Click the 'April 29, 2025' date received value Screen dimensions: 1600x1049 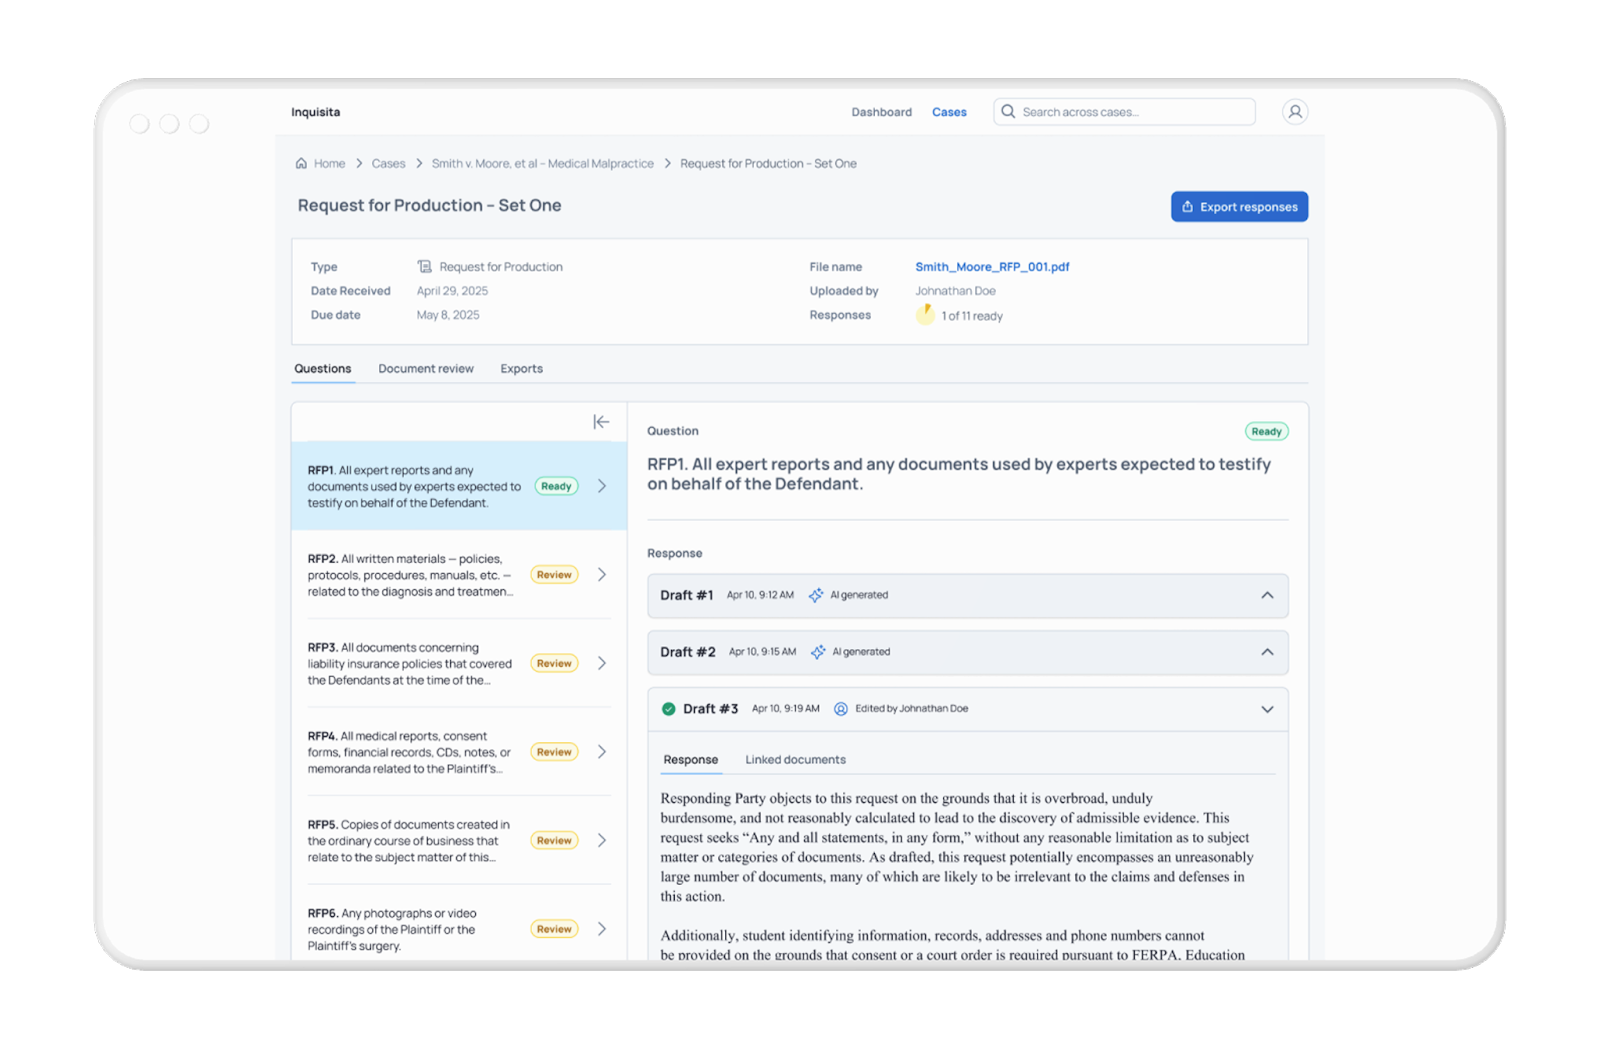tap(452, 291)
